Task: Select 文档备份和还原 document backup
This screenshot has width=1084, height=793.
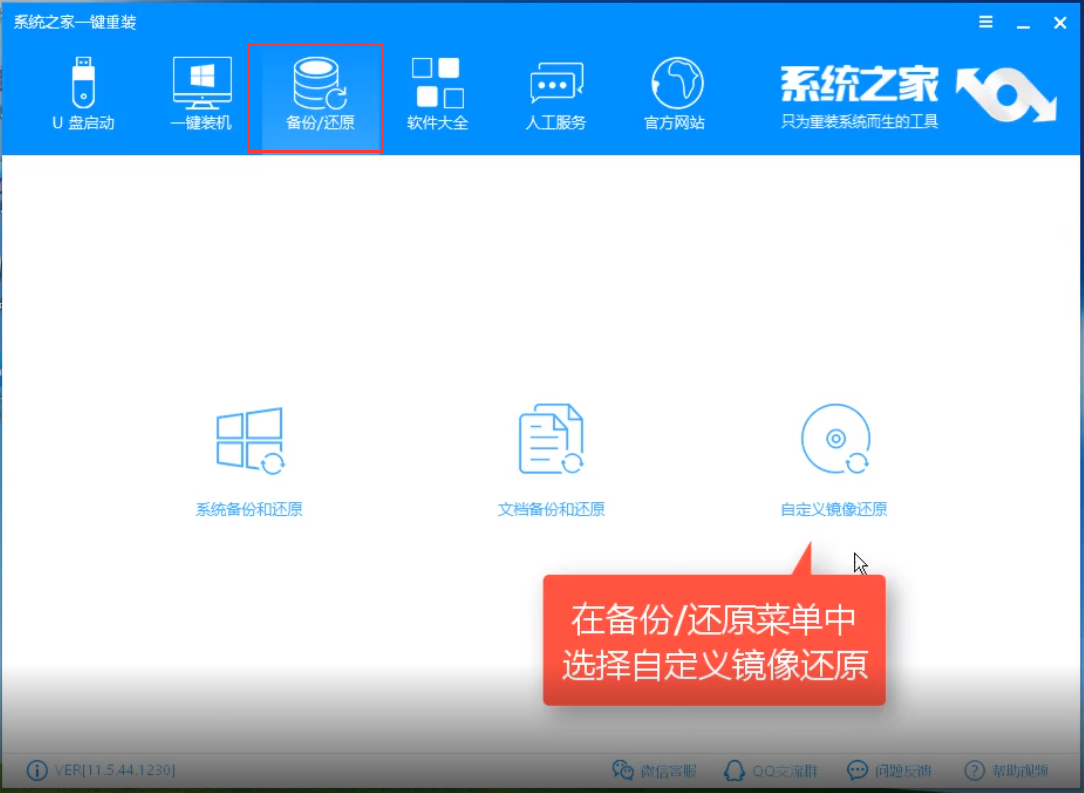Action: [552, 455]
